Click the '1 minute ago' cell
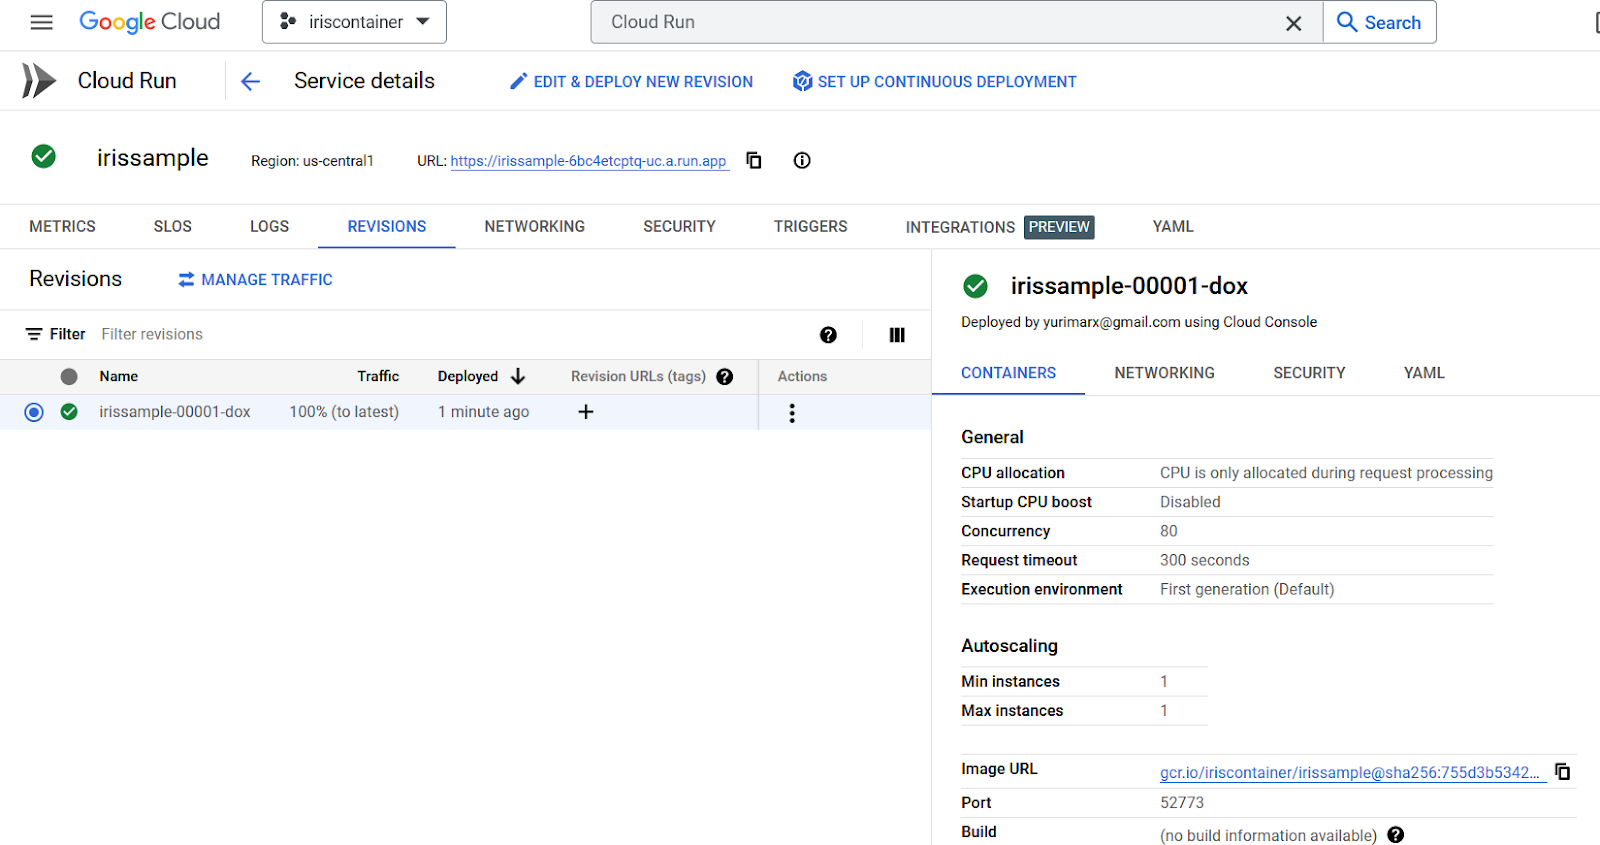This screenshot has width=1600, height=845. (x=484, y=412)
